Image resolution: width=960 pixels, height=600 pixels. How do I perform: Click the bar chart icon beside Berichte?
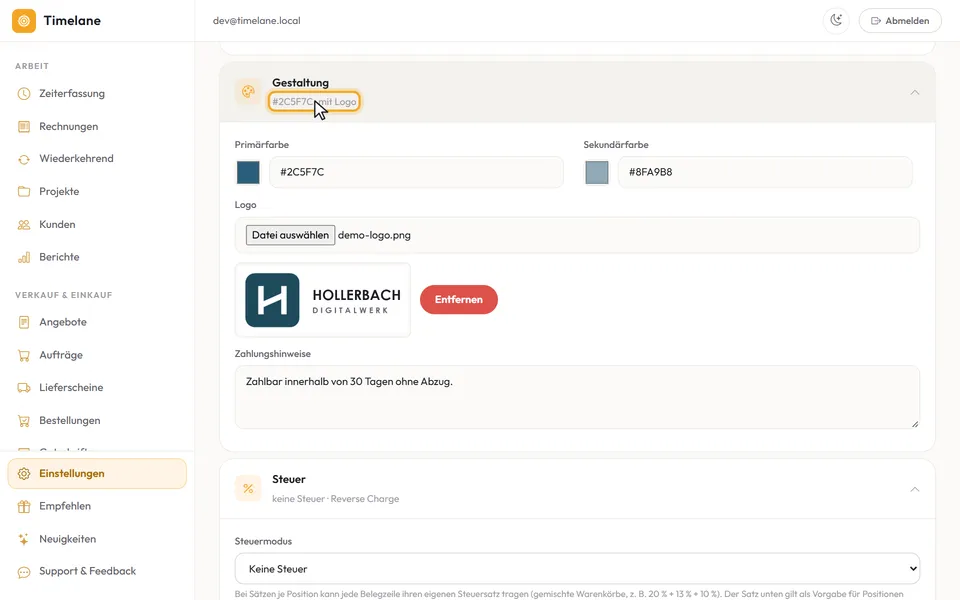(24, 257)
